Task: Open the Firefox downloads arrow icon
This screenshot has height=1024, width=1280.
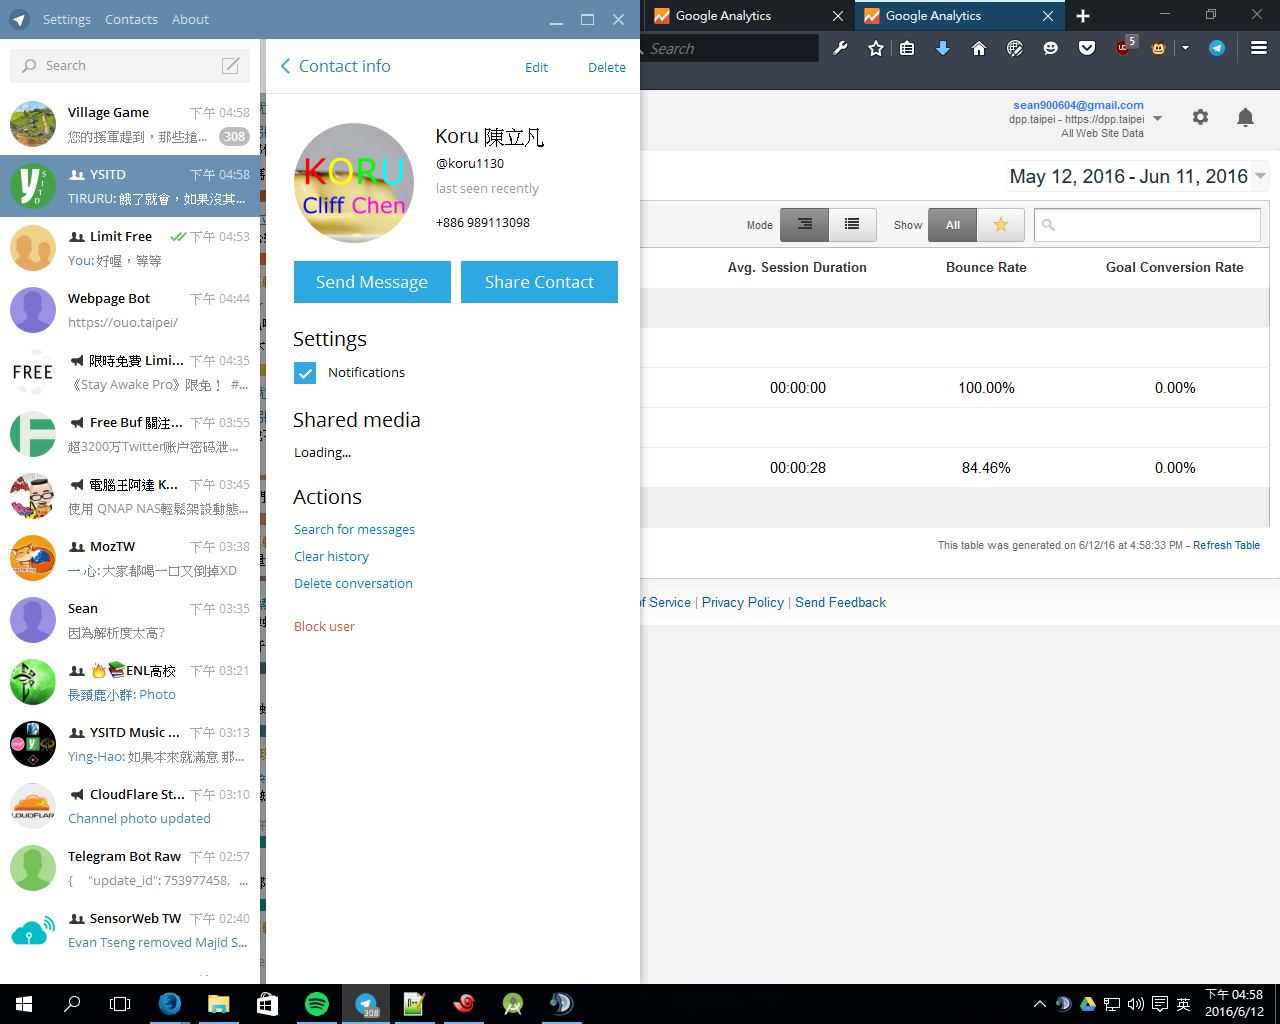Action: (x=942, y=48)
